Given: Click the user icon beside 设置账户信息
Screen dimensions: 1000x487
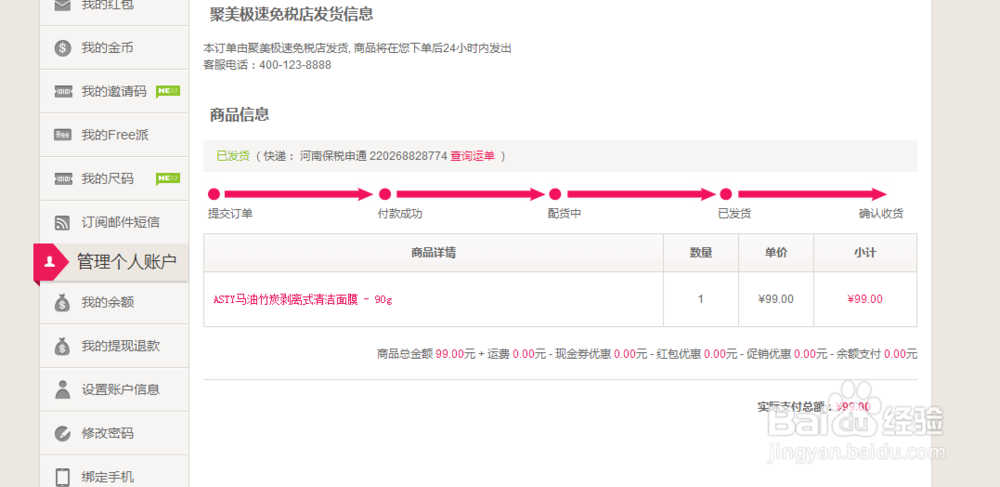Looking at the screenshot, I should tap(62, 389).
